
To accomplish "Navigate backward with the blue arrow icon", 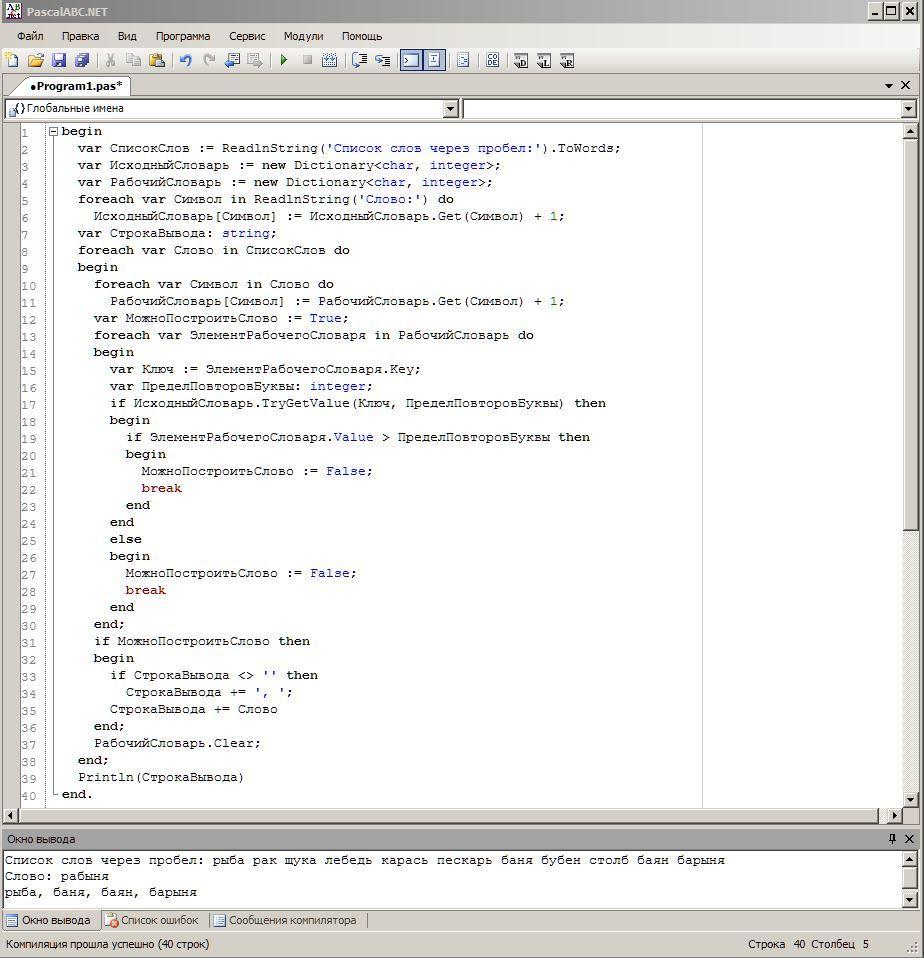I will pos(232,60).
